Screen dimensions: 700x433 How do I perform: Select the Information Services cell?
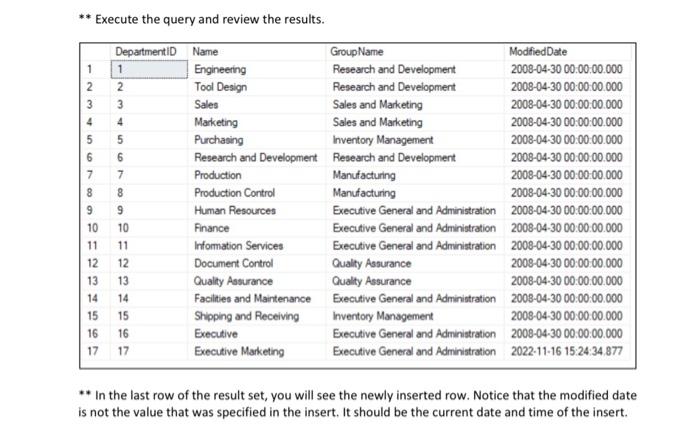click(257, 246)
